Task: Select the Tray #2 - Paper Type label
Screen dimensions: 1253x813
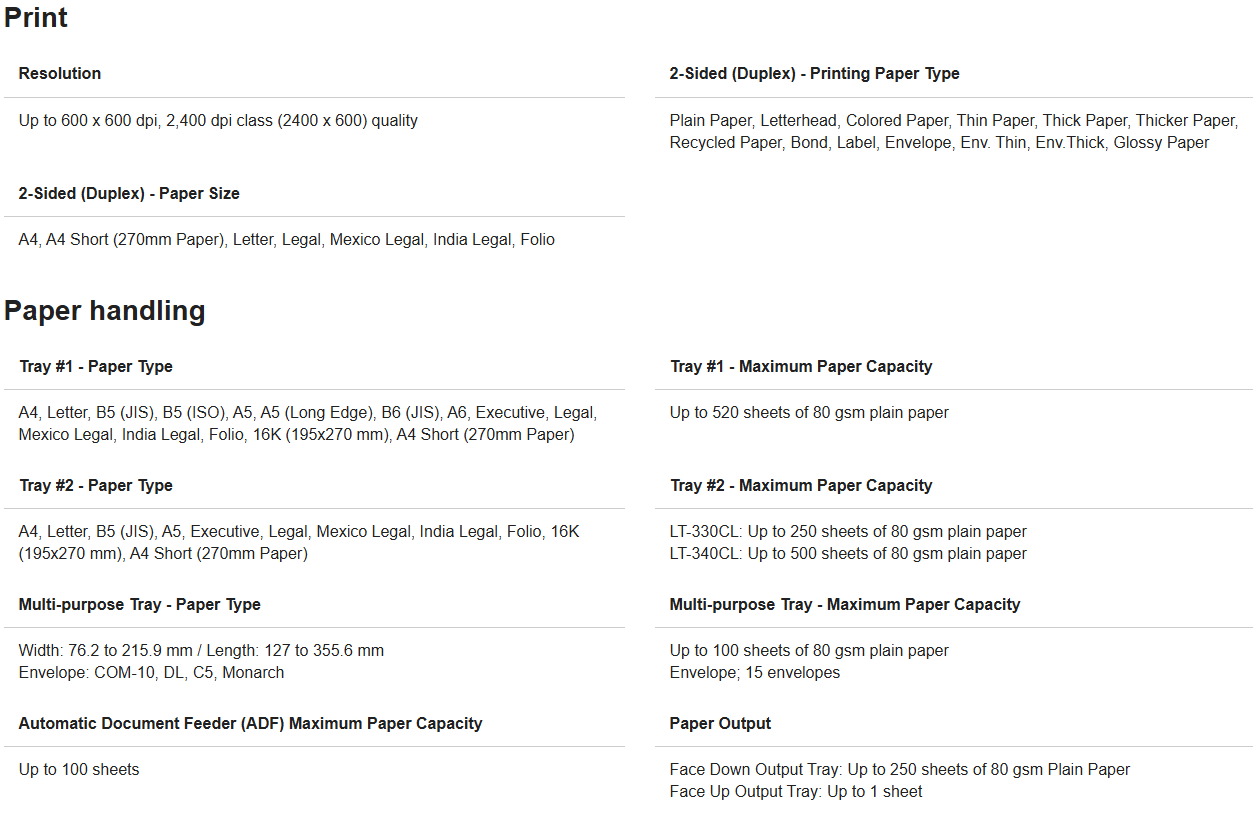Action: [x=96, y=486]
